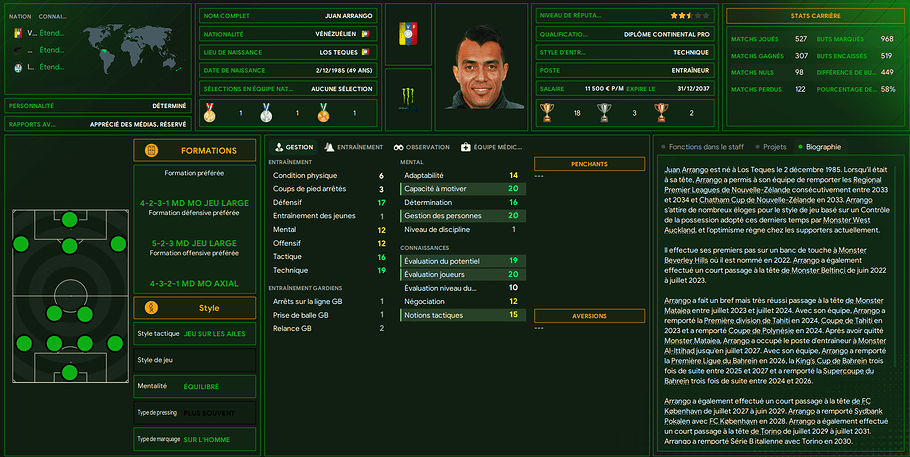Switch to the Entraînement tab
The width and height of the screenshot is (910, 457).
(353, 147)
